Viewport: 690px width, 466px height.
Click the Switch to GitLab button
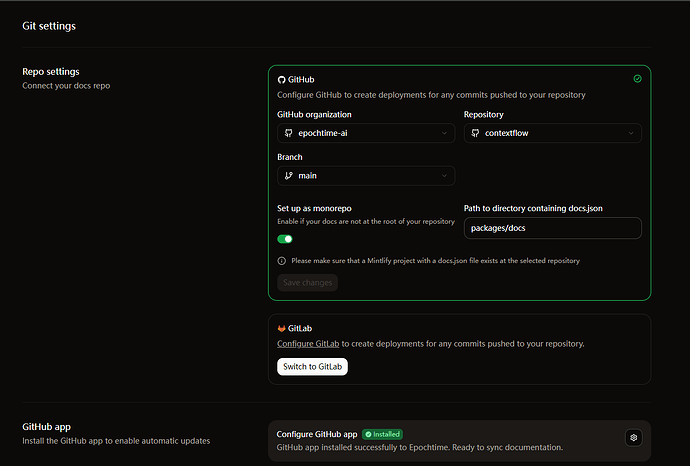click(312, 367)
